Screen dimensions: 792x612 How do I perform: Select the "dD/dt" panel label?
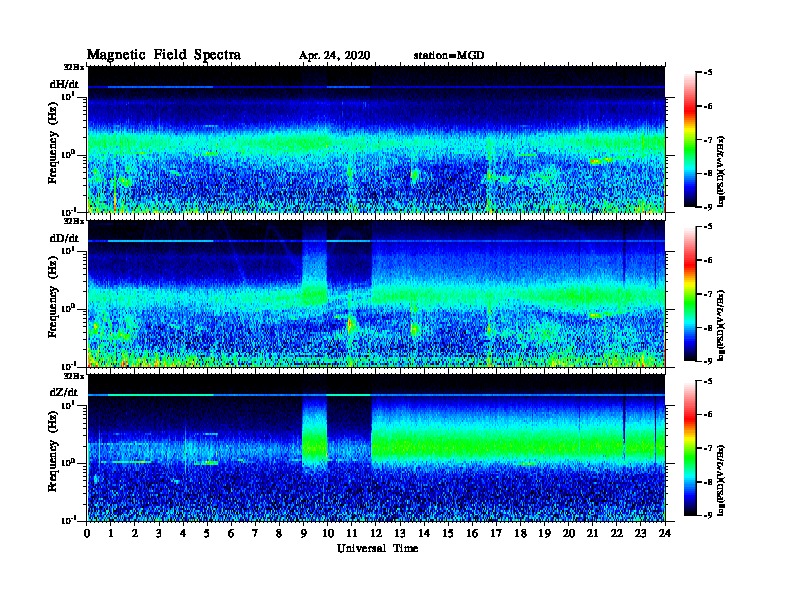click(x=64, y=238)
